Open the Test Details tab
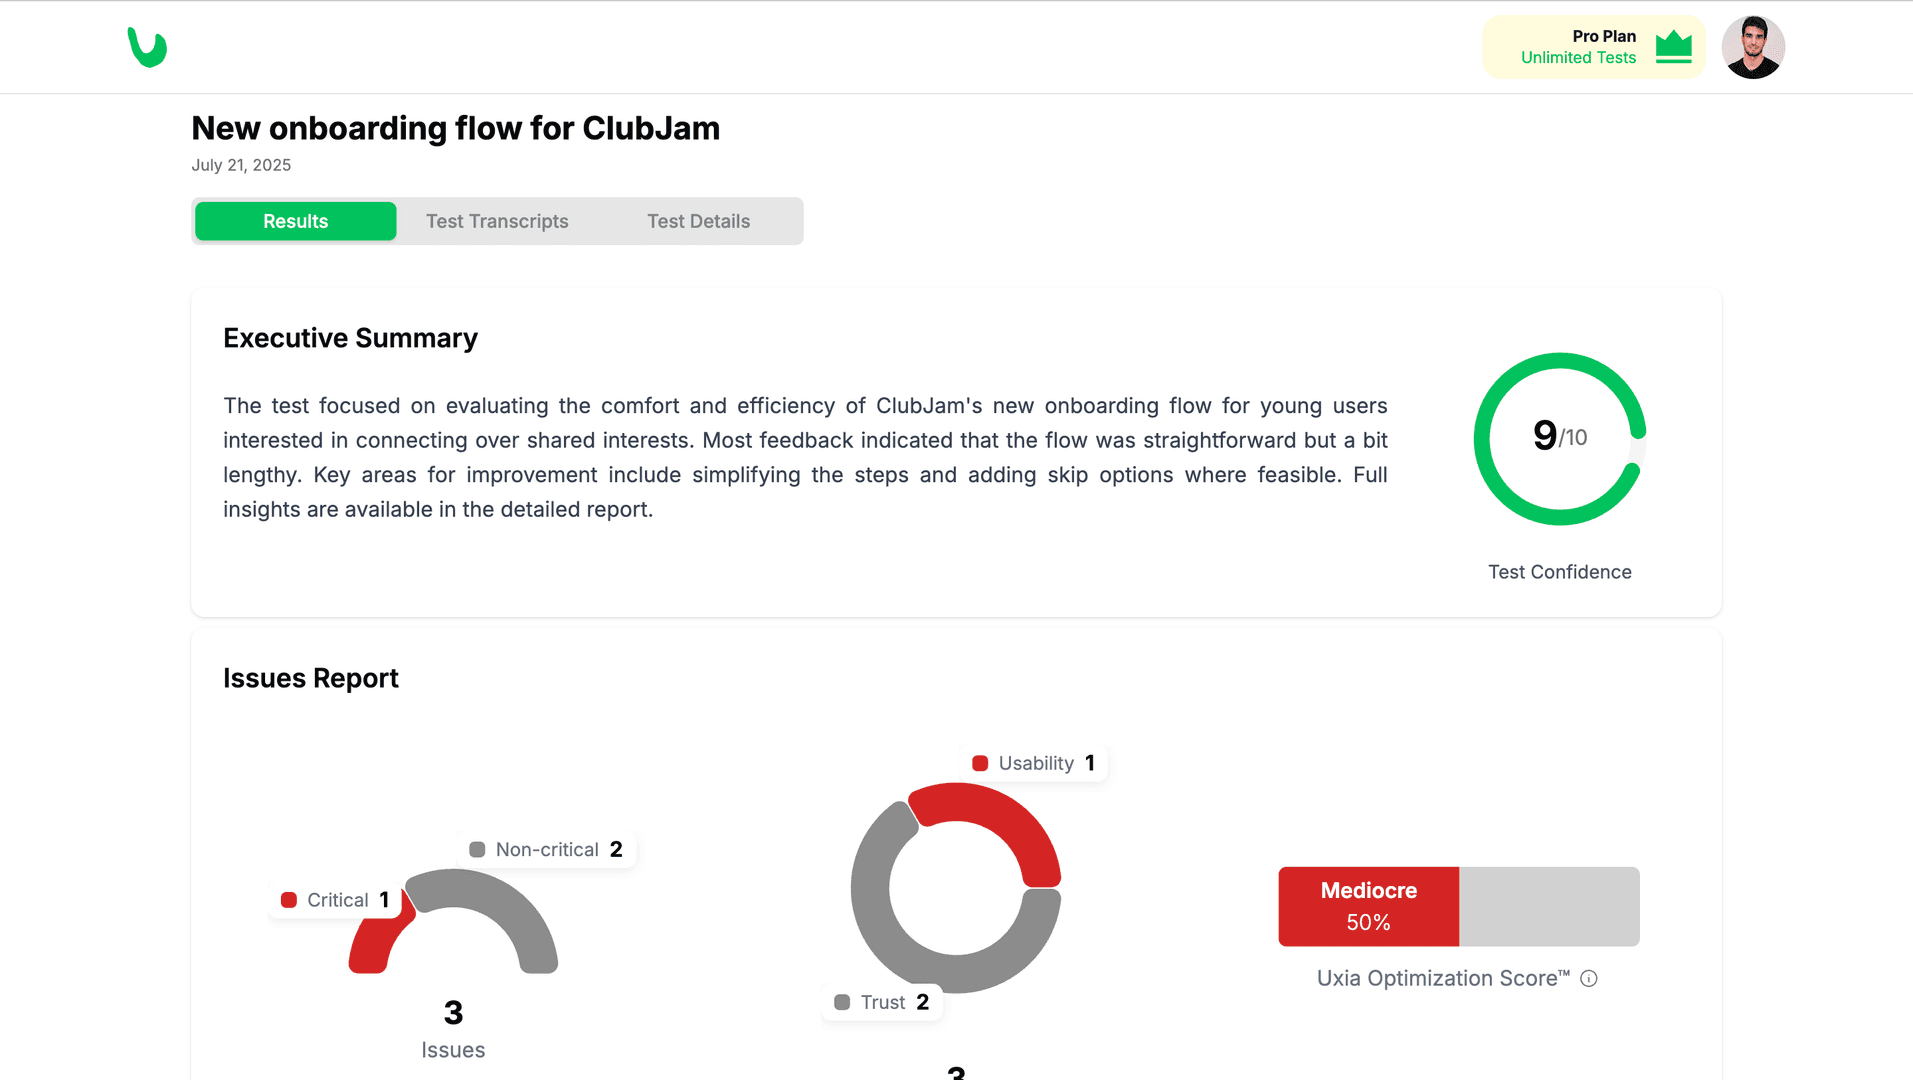 coord(698,221)
